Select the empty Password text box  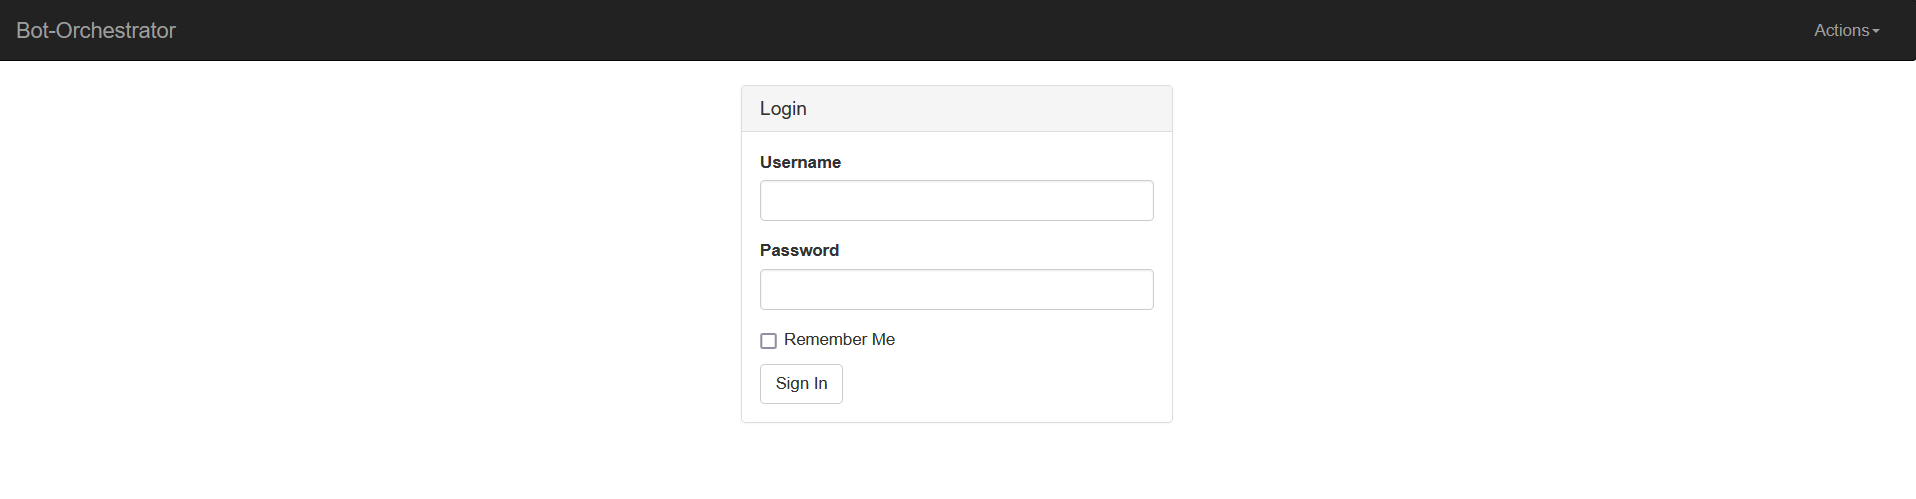click(x=956, y=290)
